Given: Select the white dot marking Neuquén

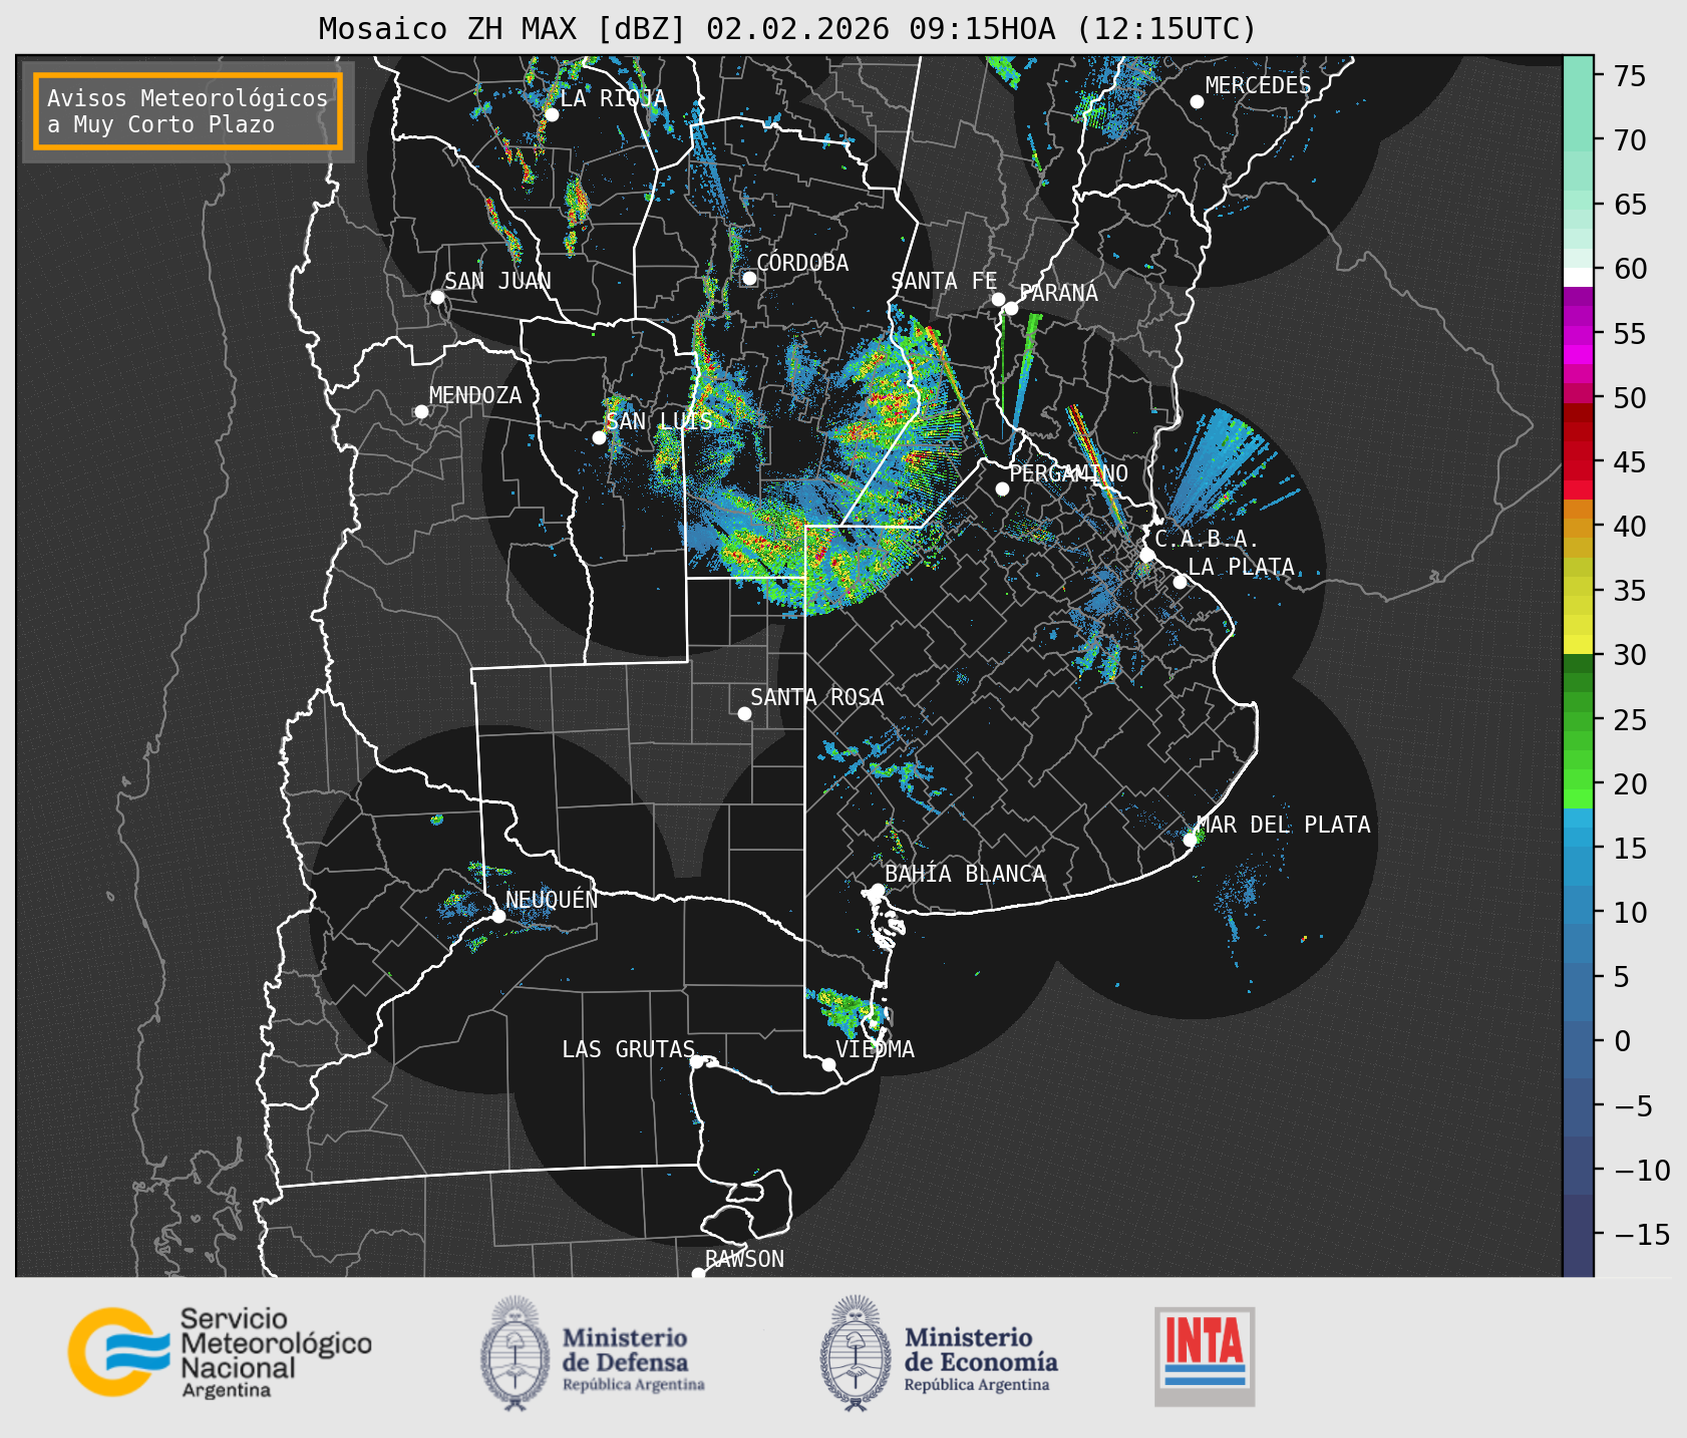Looking at the screenshot, I should coord(498,916).
